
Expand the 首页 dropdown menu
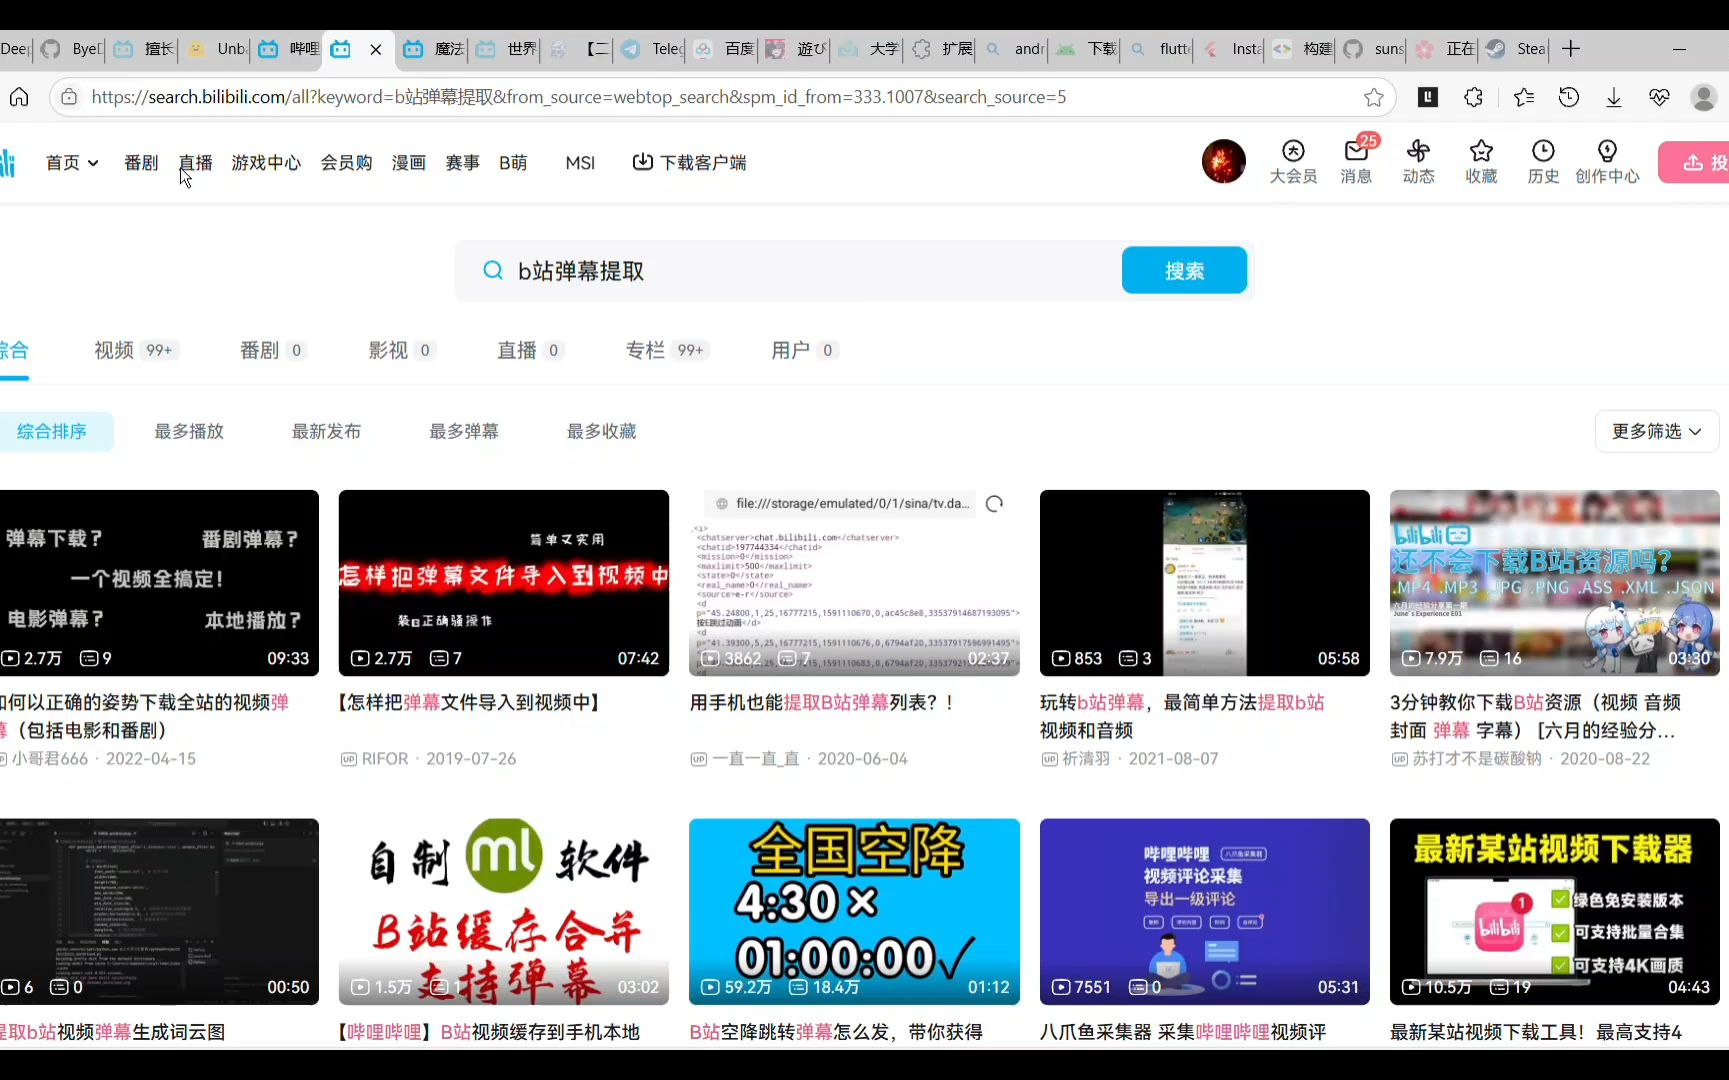point(72,162)
